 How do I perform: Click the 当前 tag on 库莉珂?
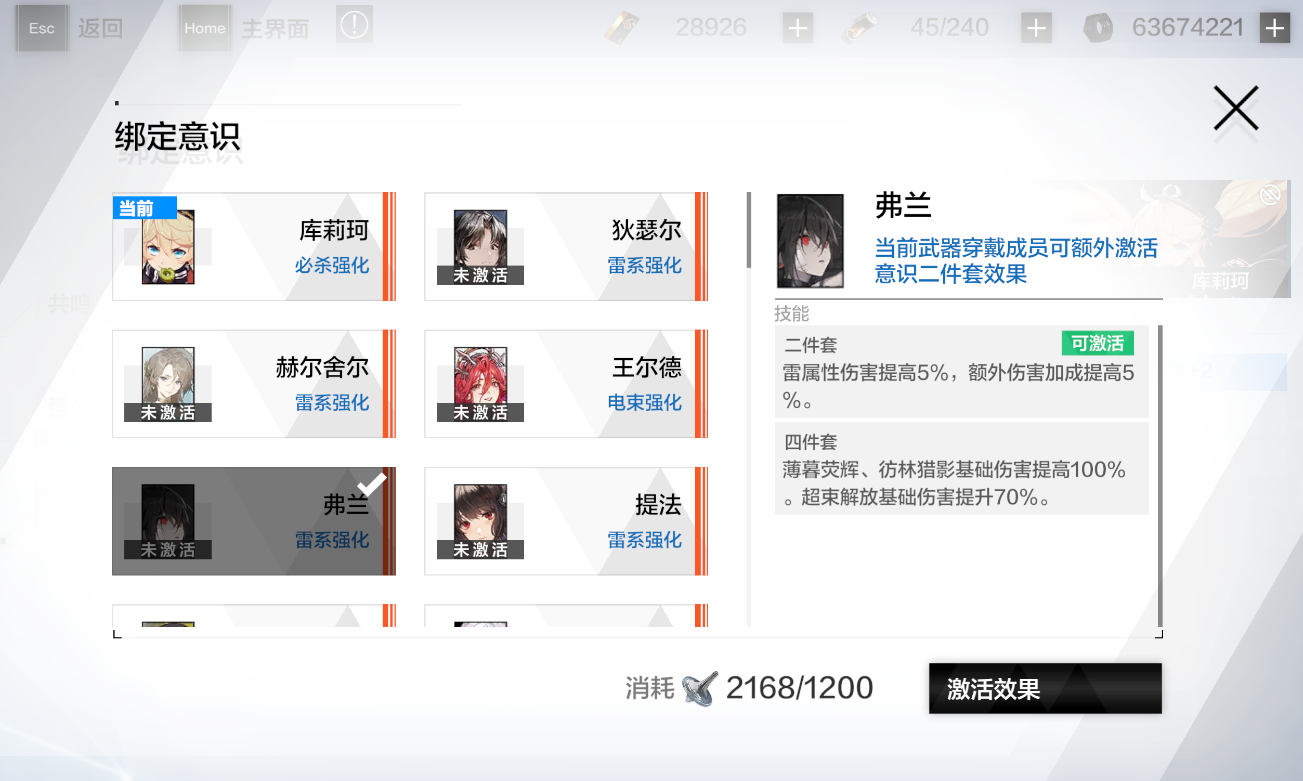[144, 208]
